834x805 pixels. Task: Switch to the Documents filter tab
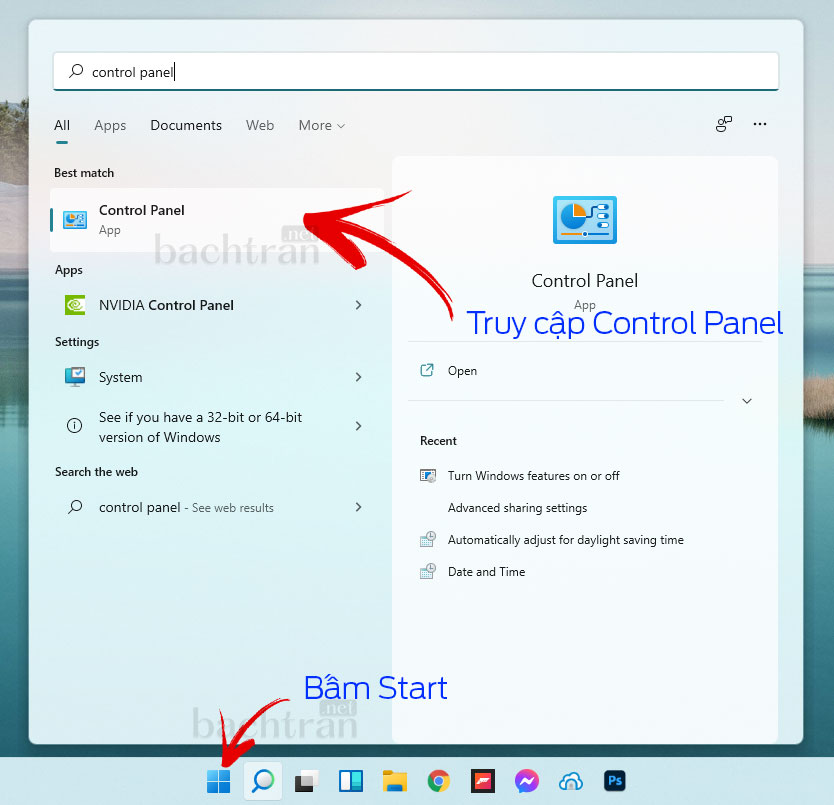[x=186, y=126]
